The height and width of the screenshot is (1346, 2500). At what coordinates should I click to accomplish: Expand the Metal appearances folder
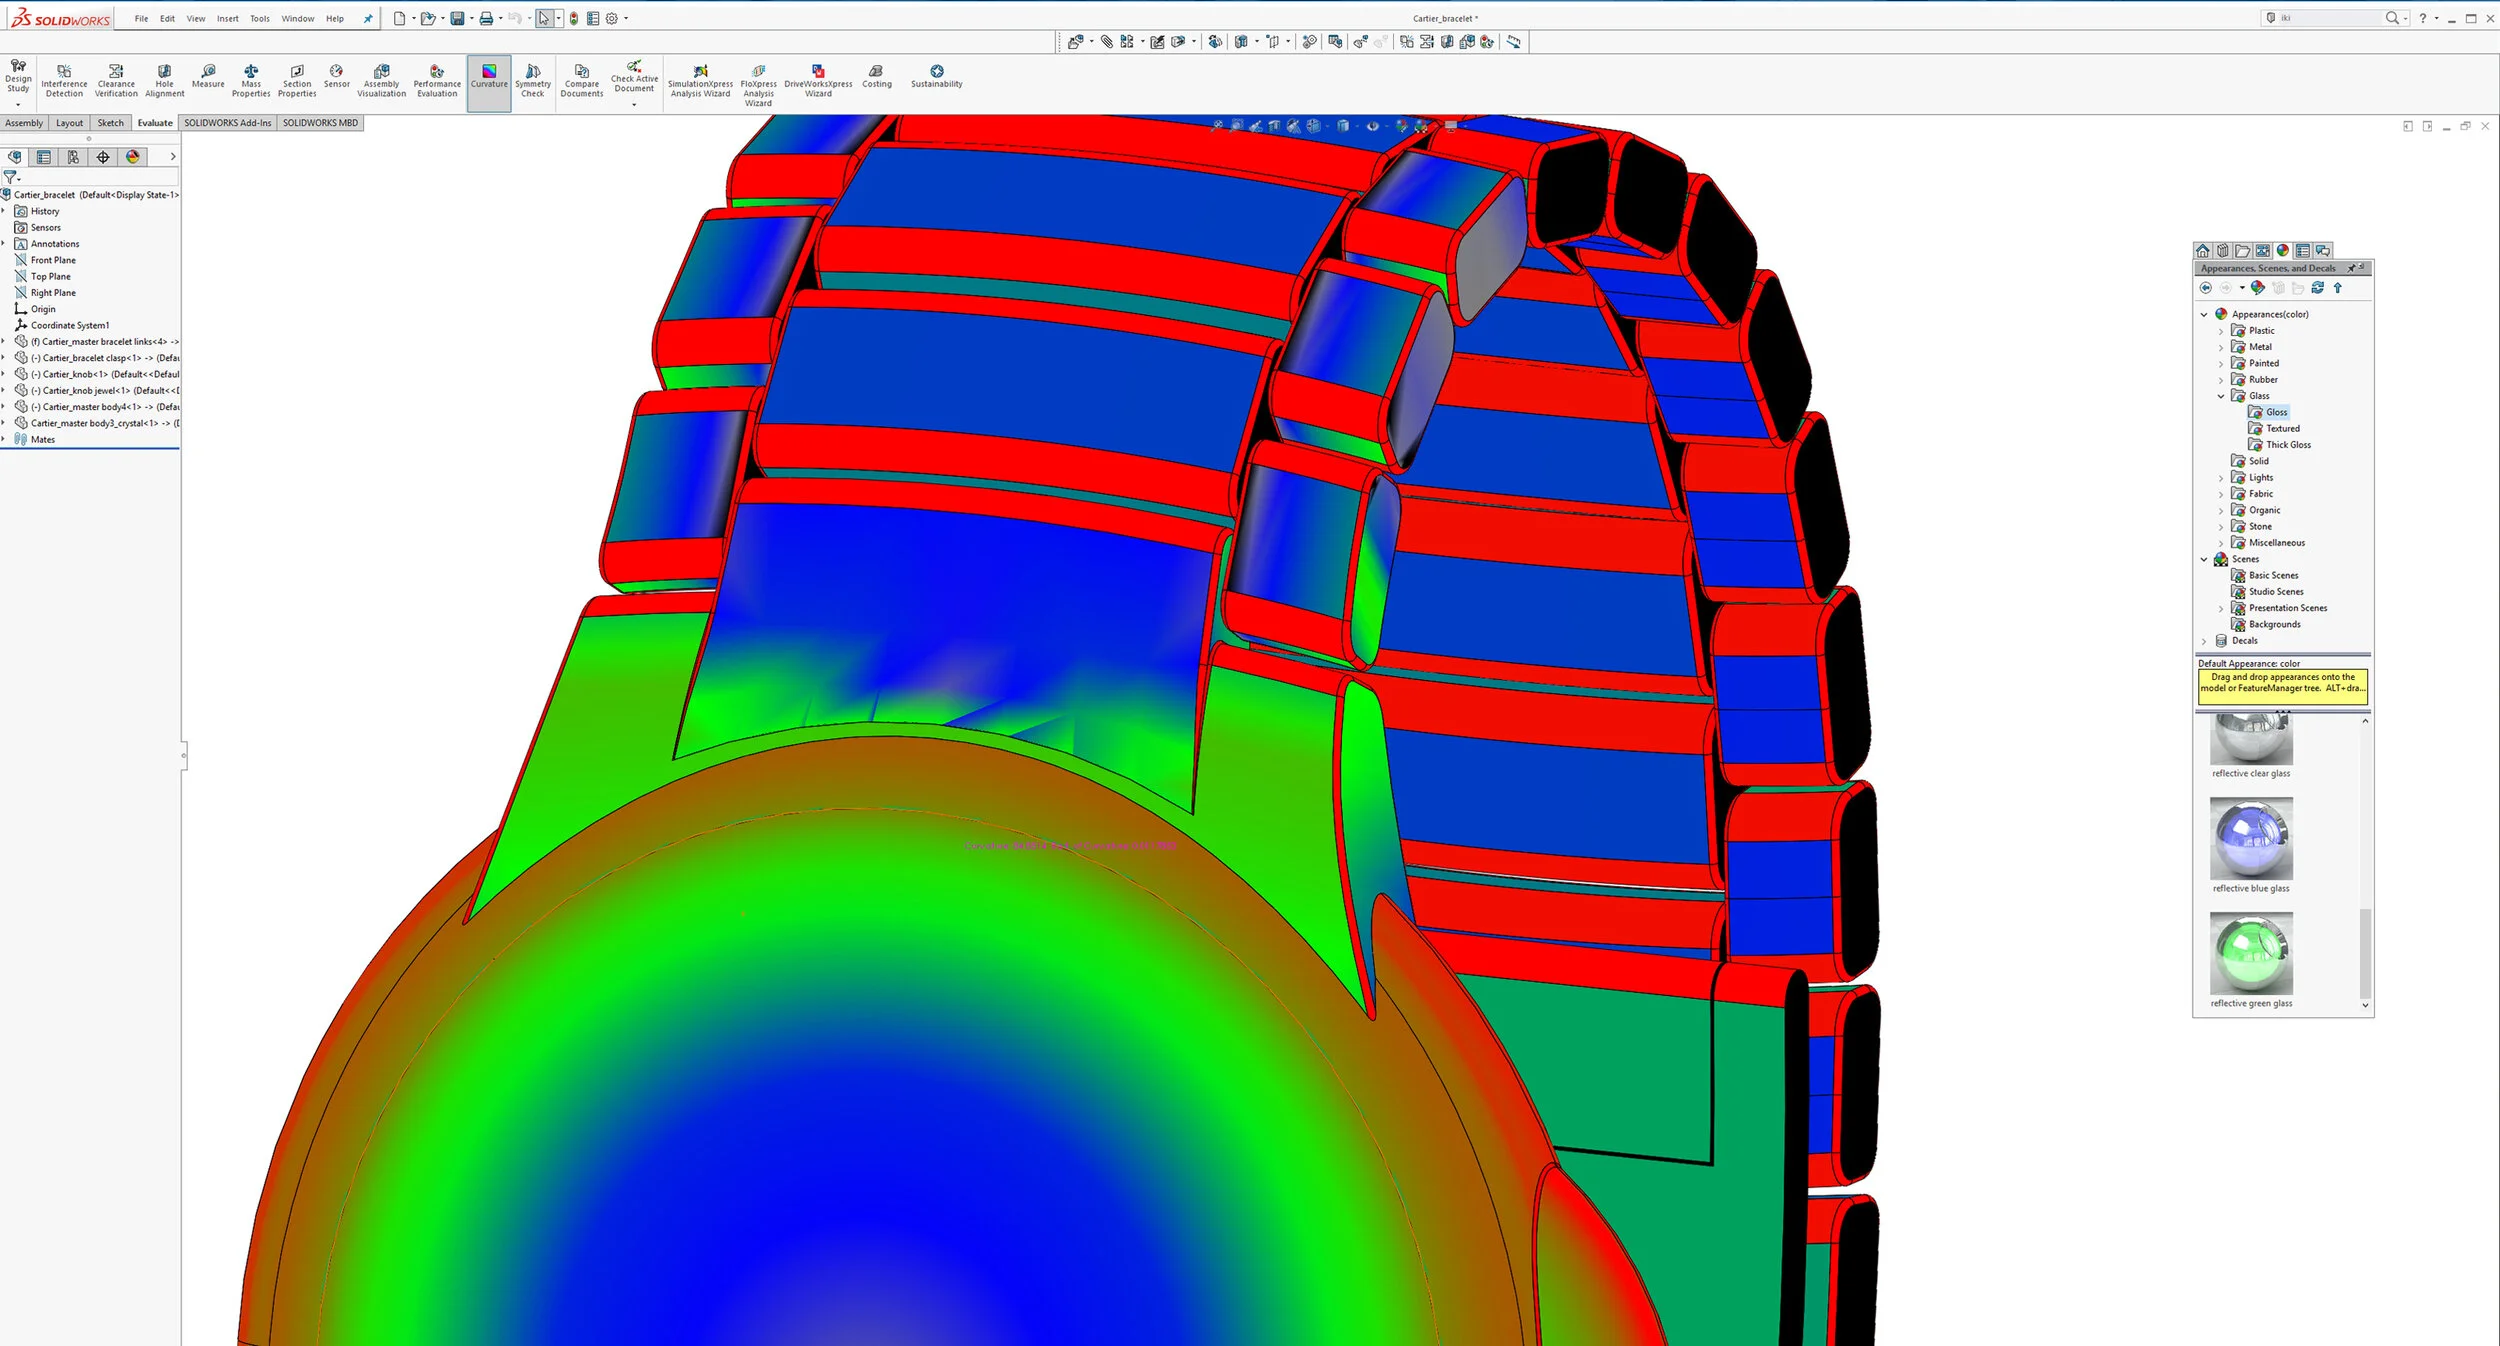(x=2221, y=347)
